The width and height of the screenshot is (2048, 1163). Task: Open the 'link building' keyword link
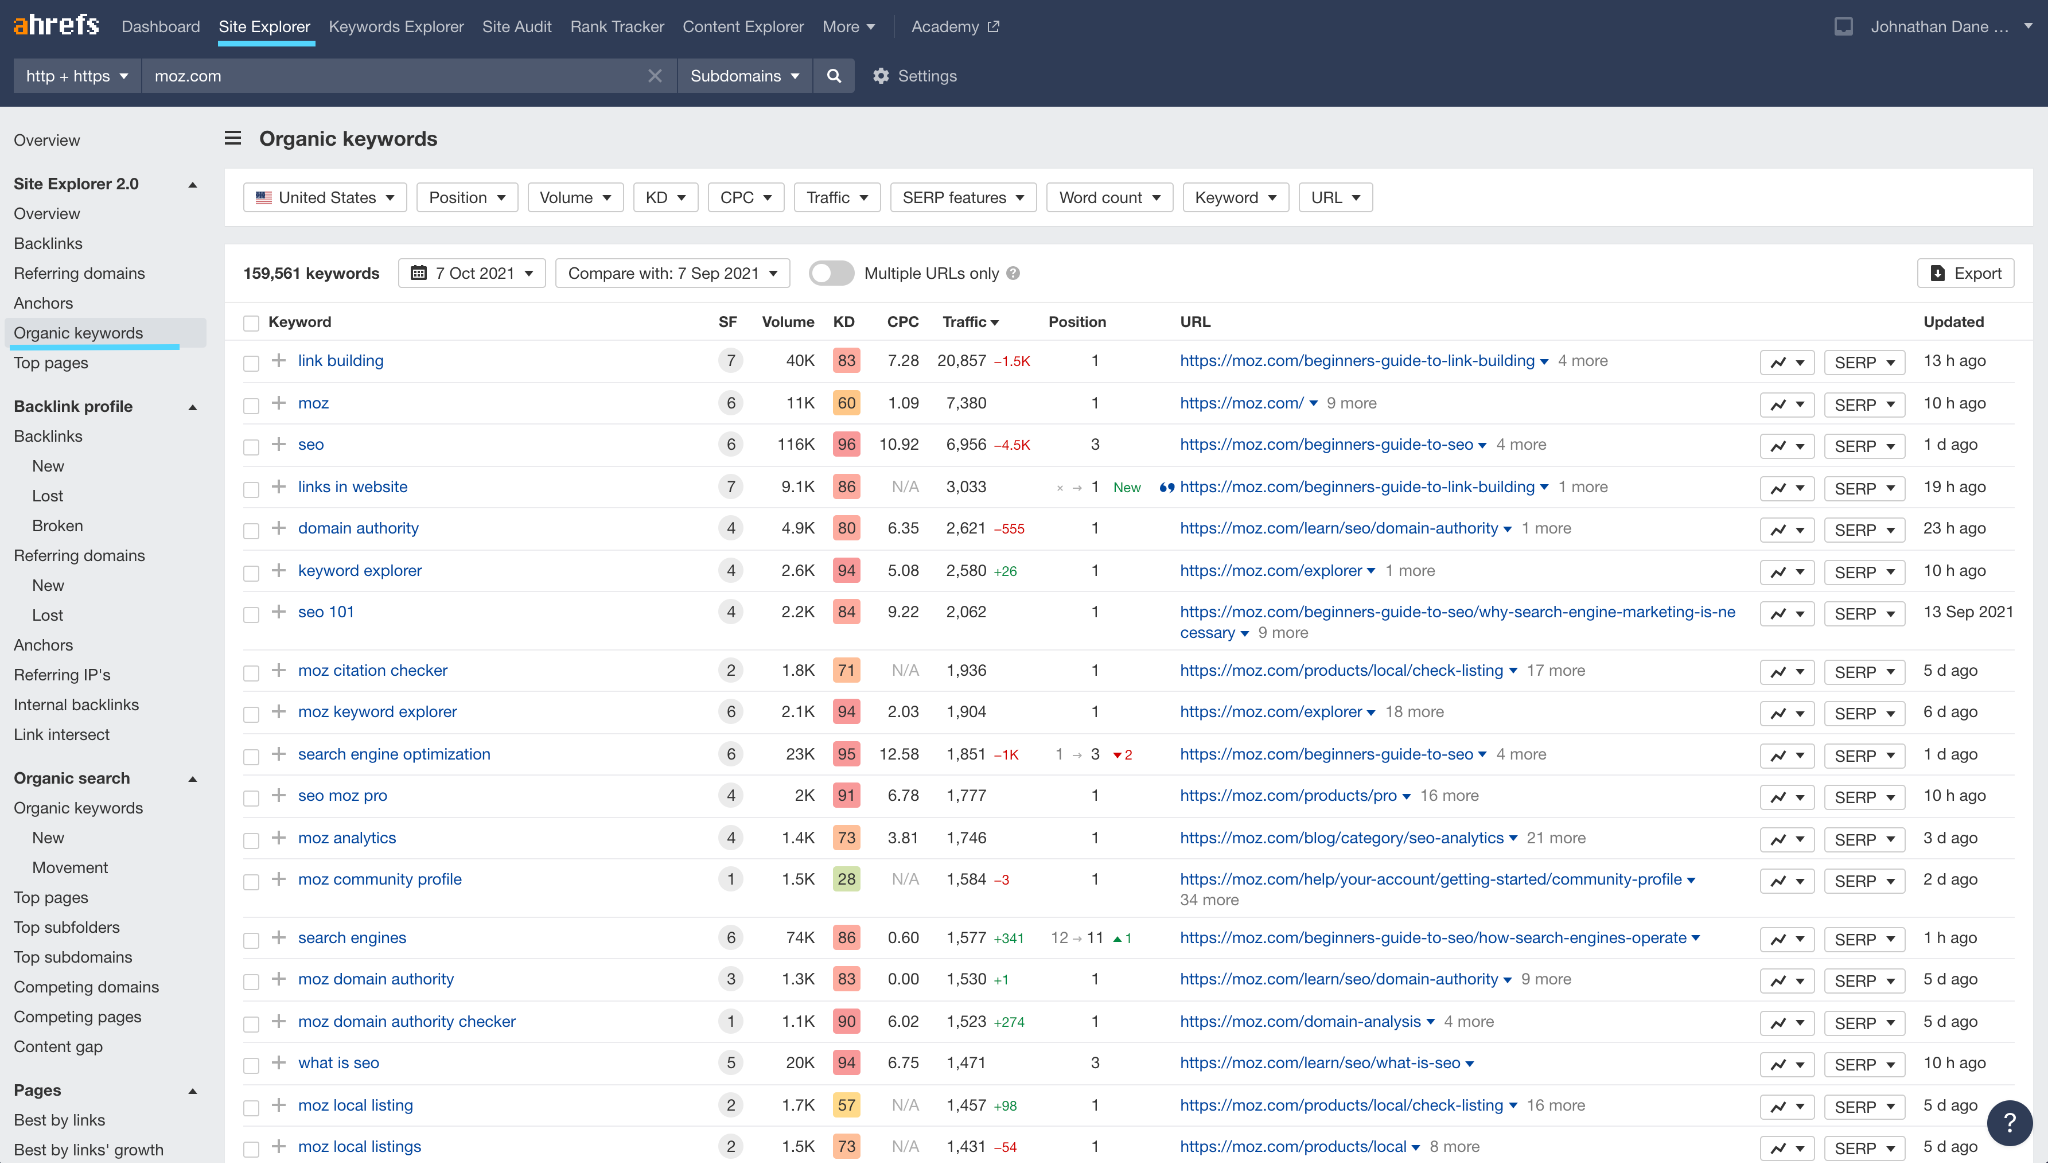coord(341,360)
